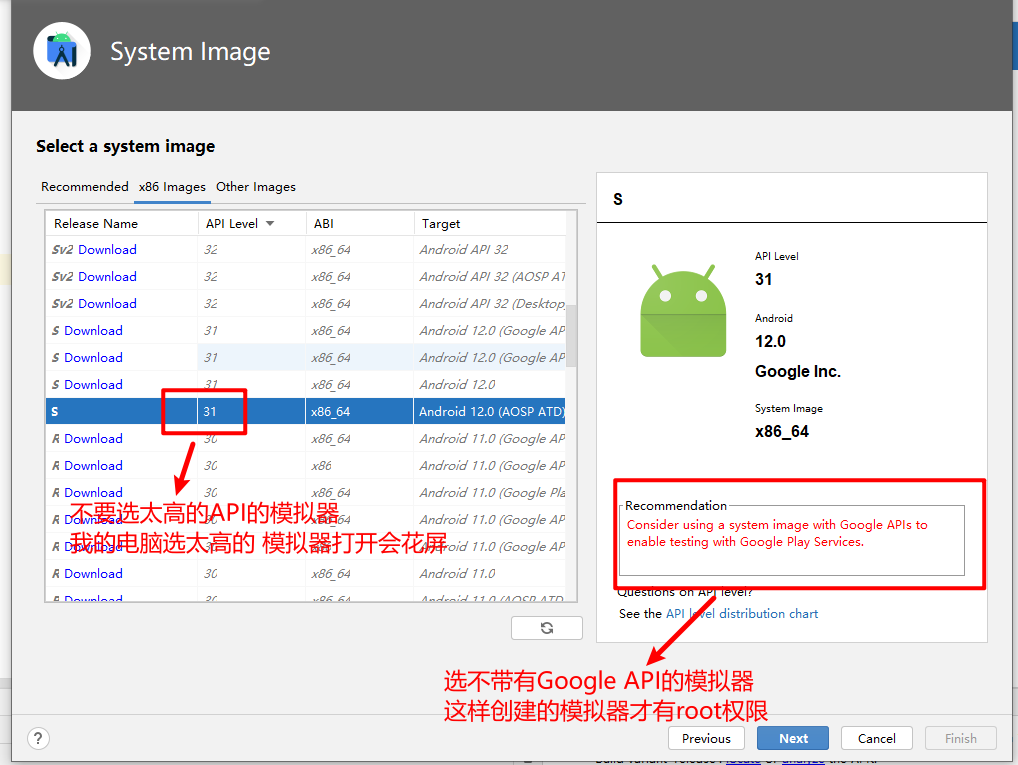Click the green Android robot image

click(683, 311)
